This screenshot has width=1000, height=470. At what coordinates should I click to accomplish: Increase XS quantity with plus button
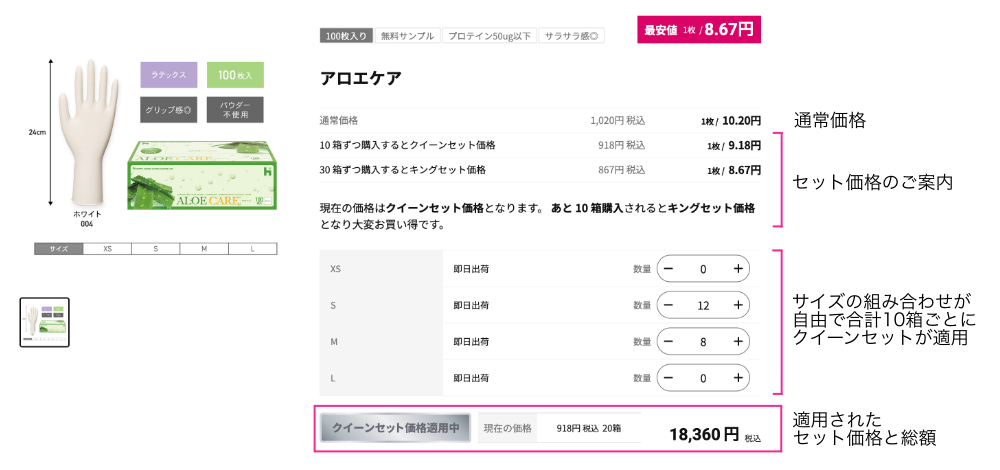[738, 268]
